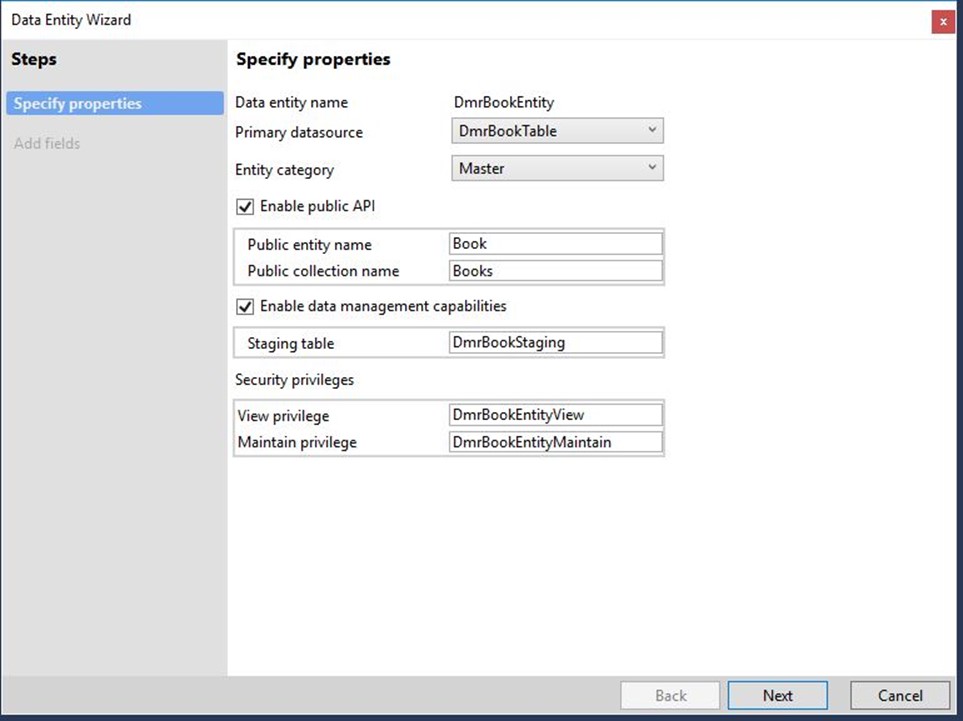
Task: Click the Public collection name field
Action: click(556, 271)
